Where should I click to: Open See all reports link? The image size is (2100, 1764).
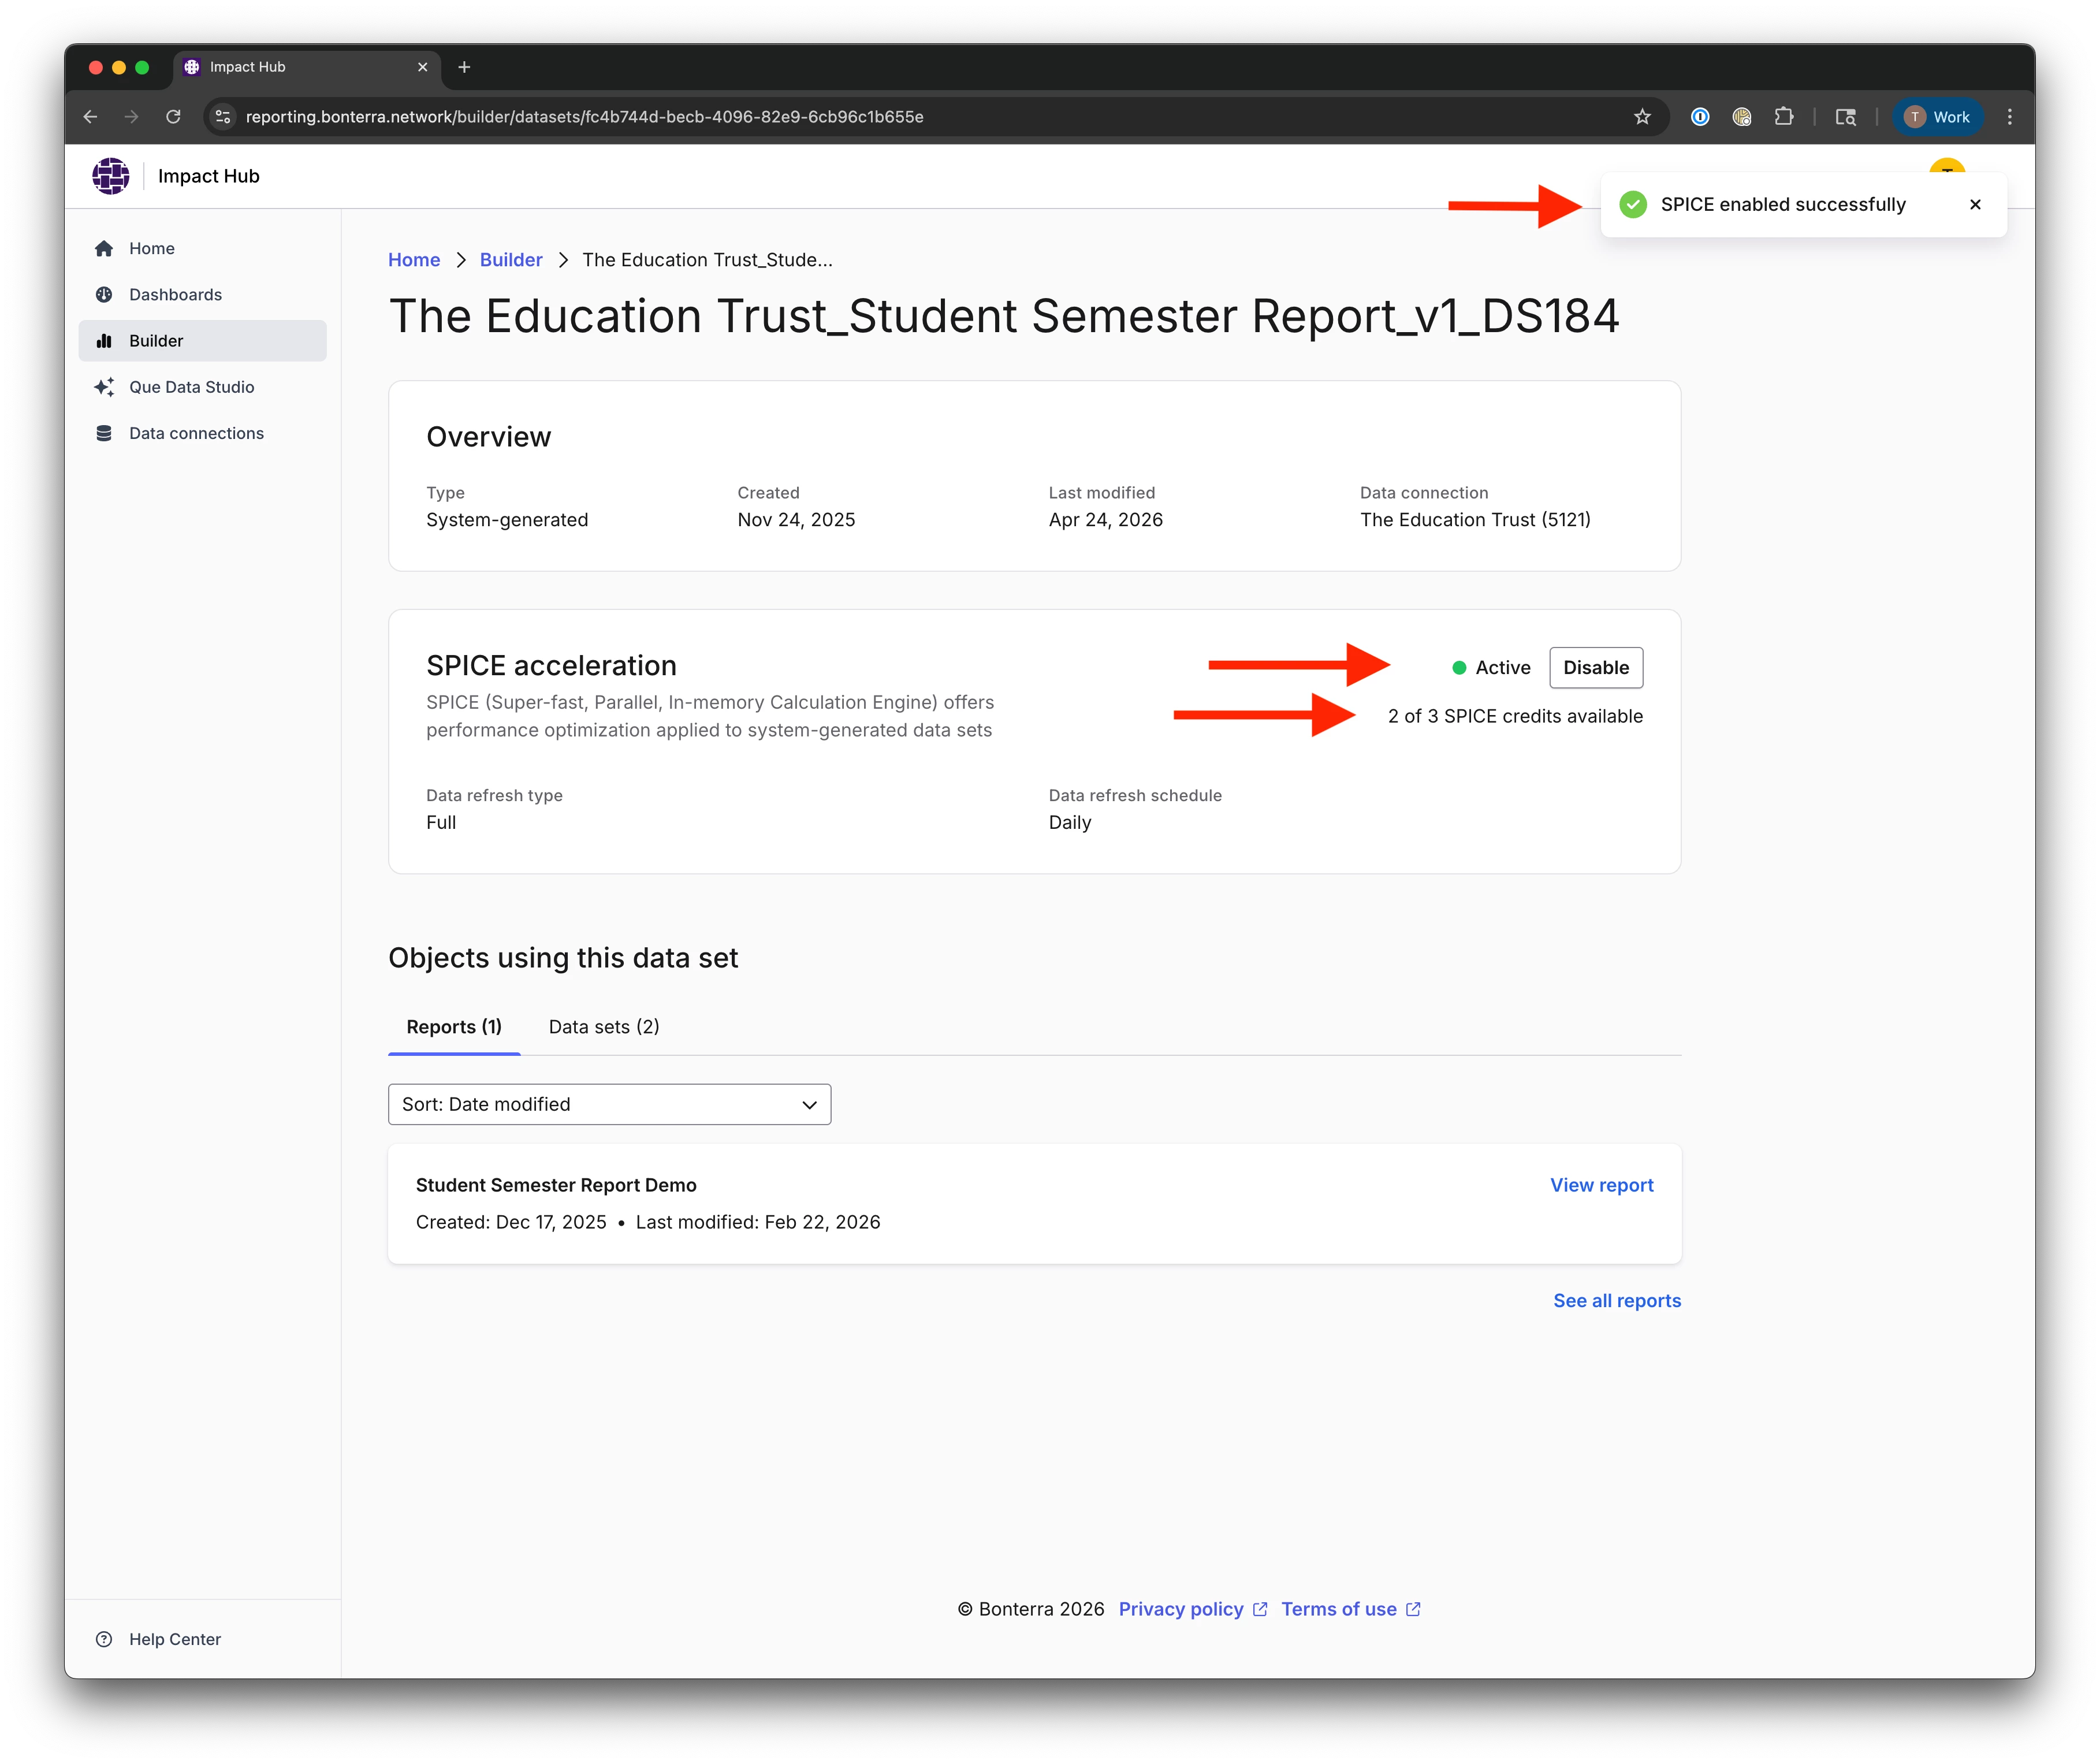1616,1301
